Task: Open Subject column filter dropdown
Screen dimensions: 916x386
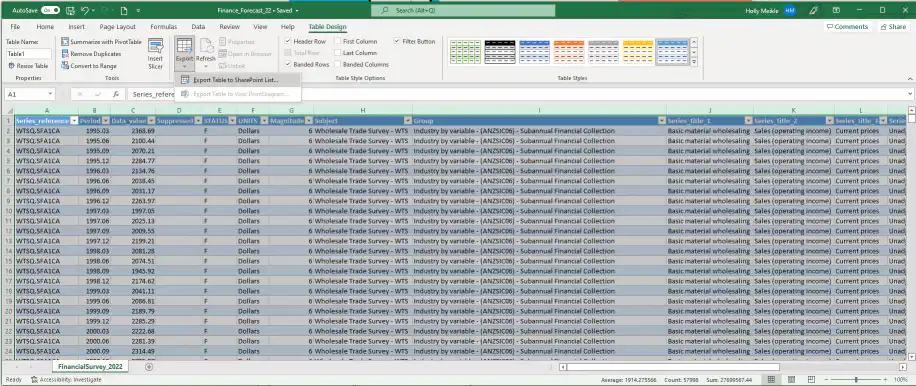Action: (x=408, y=120)
